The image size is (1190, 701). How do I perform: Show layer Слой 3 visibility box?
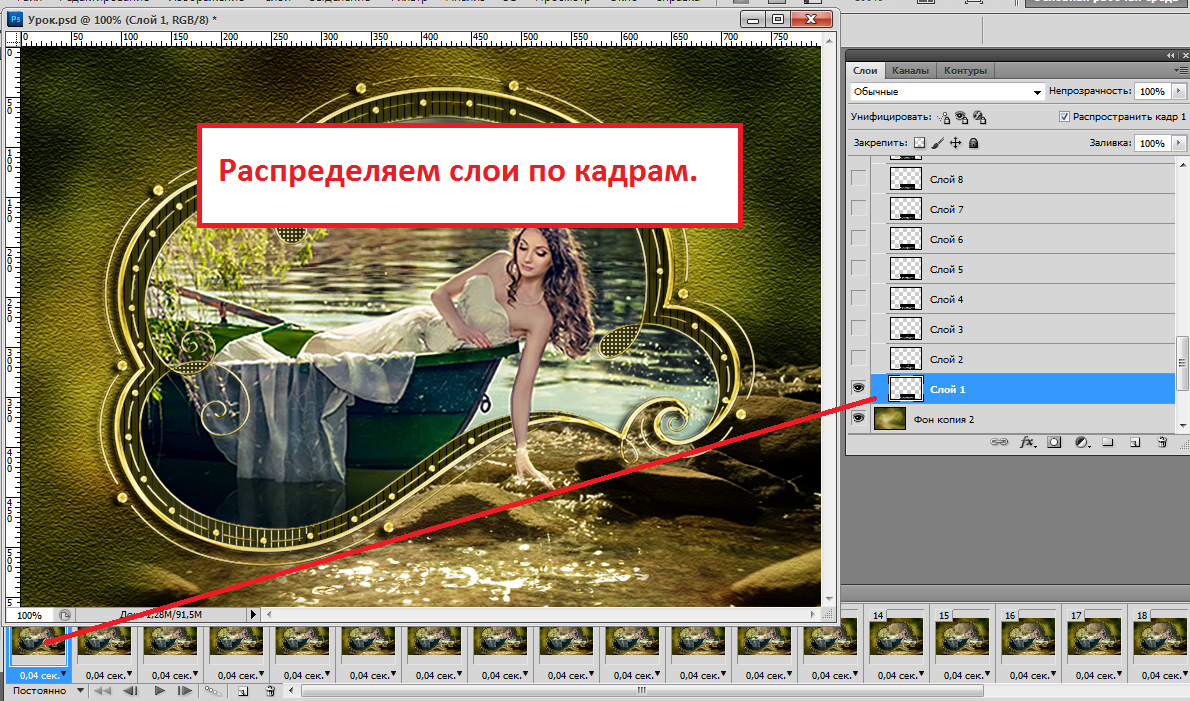tap(858, 328)
